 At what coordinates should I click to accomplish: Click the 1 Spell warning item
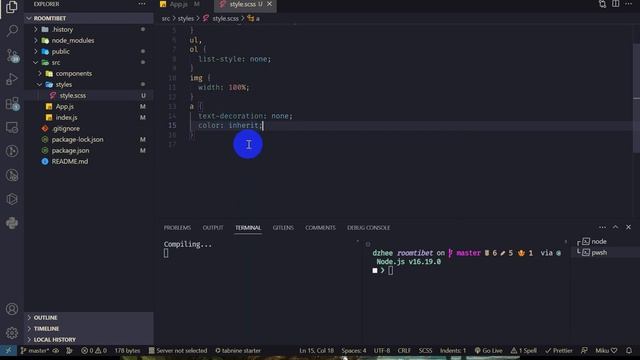click(x=524, y=350)
